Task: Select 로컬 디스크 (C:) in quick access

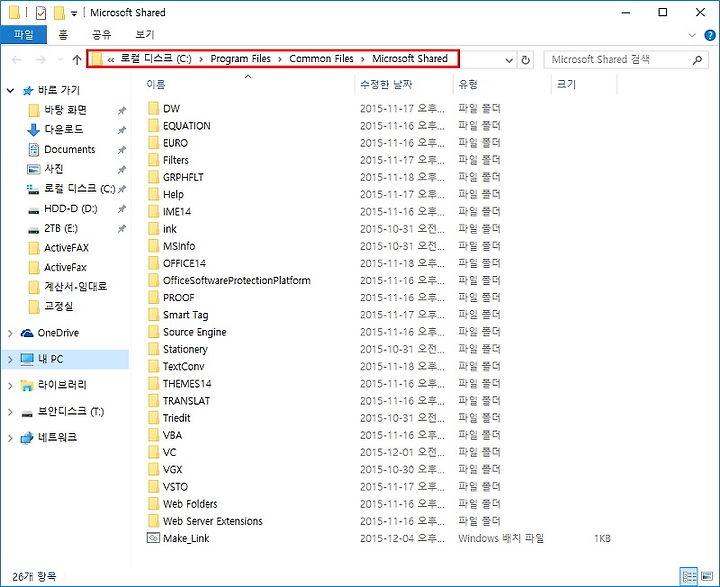Action: pyautogui.click(x=79, y=189)
